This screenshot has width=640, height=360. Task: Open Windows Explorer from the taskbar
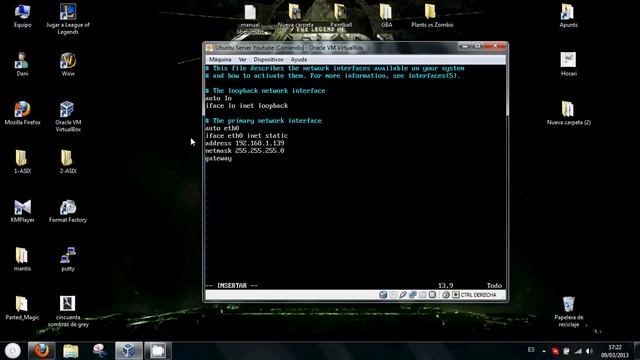point(71,351)
